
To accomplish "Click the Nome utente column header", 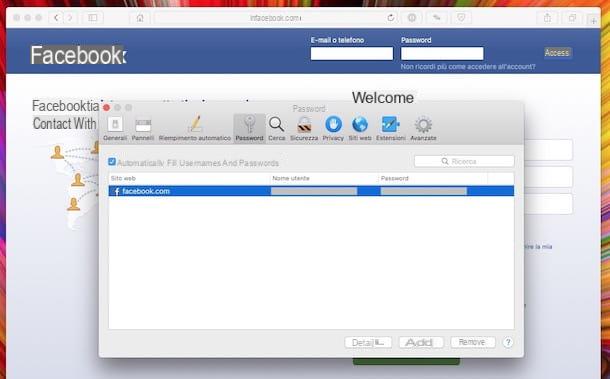I will tap(324, 178).
